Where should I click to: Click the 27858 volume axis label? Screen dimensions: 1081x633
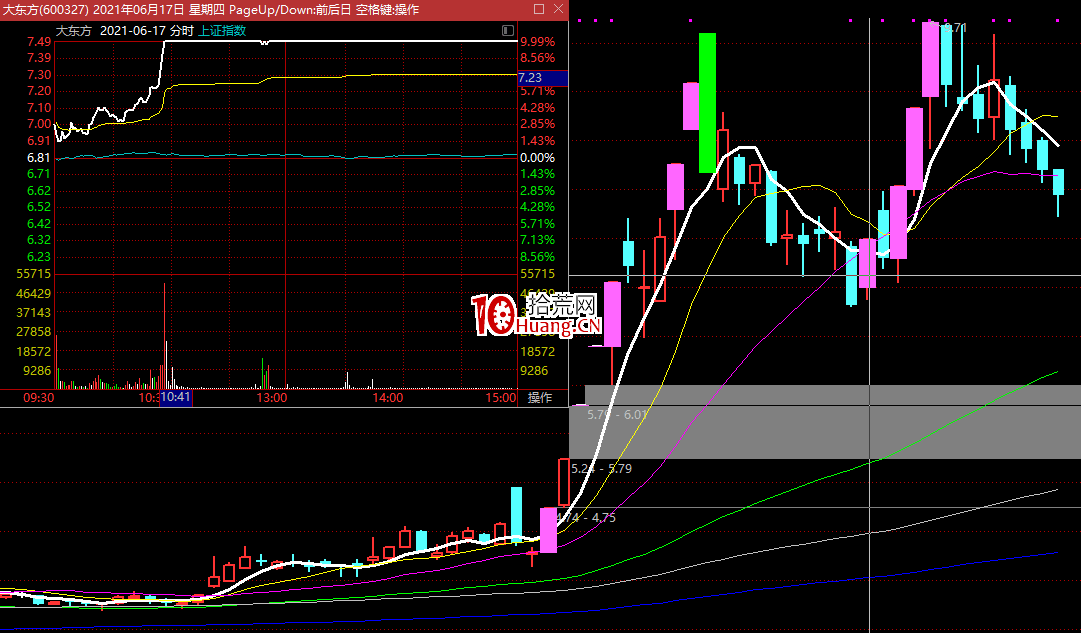pos(34,332)
